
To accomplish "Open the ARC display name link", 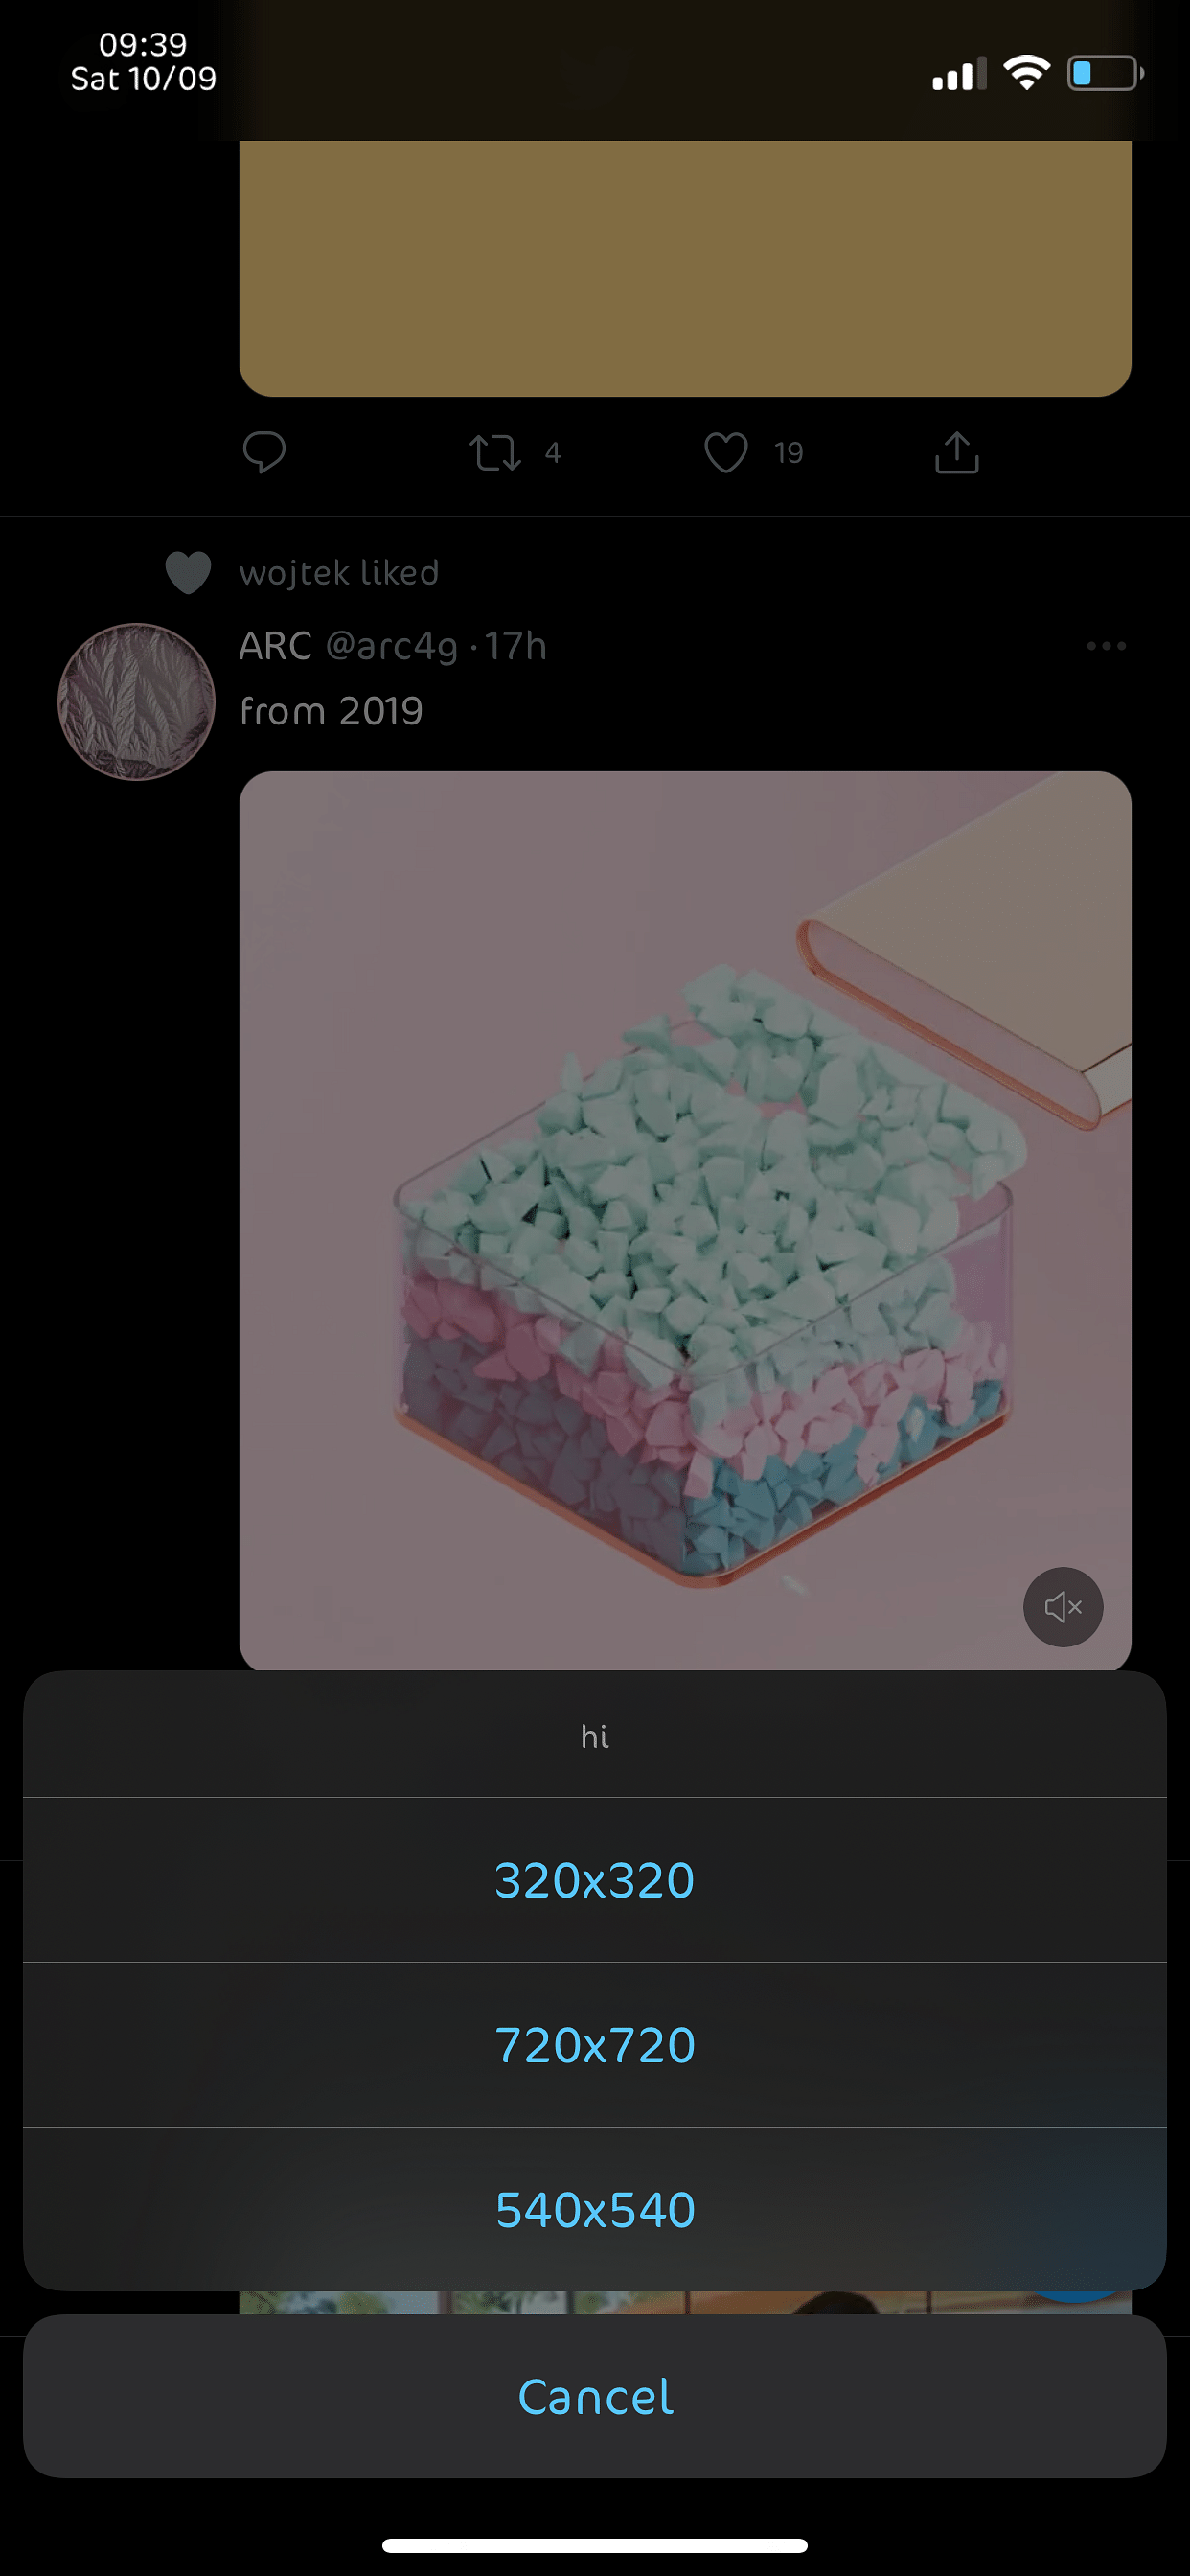I will coord(276,646).
